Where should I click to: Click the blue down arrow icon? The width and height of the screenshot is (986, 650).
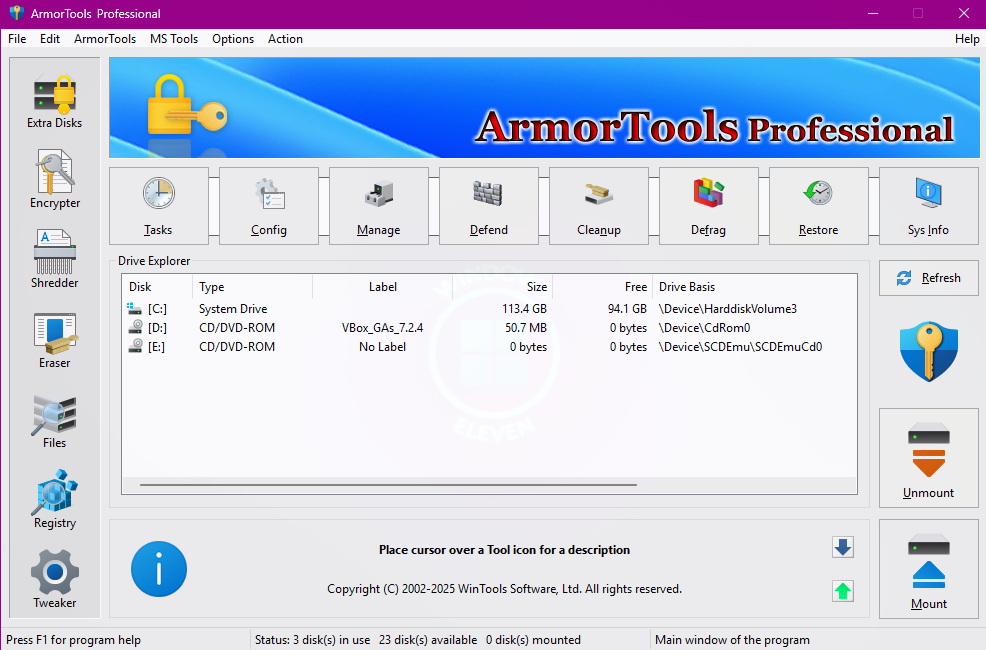coord(843,547)
